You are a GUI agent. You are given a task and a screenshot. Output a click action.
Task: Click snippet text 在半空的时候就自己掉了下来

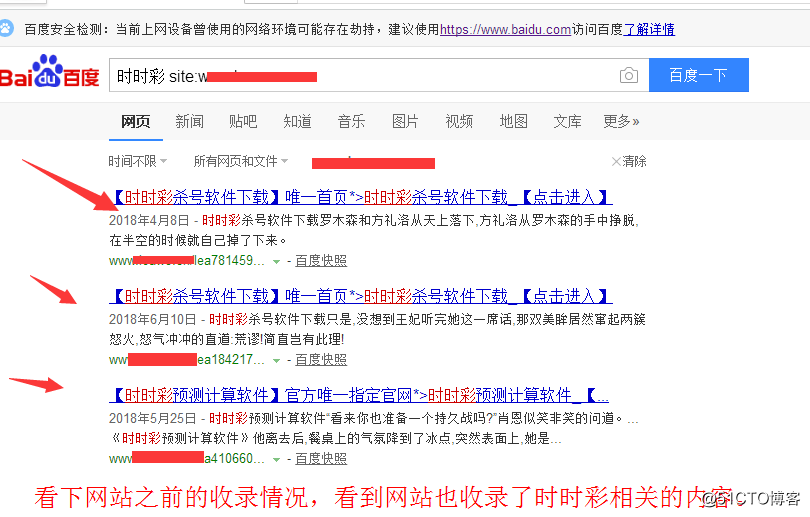pyautogui.click(x=194, y=240)
